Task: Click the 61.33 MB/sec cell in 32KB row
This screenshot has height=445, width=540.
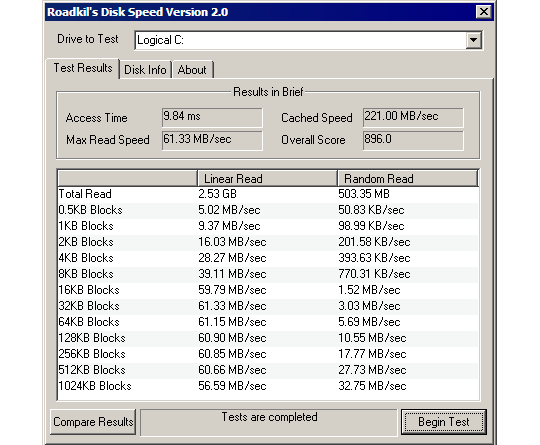Action: pos(232,306)
